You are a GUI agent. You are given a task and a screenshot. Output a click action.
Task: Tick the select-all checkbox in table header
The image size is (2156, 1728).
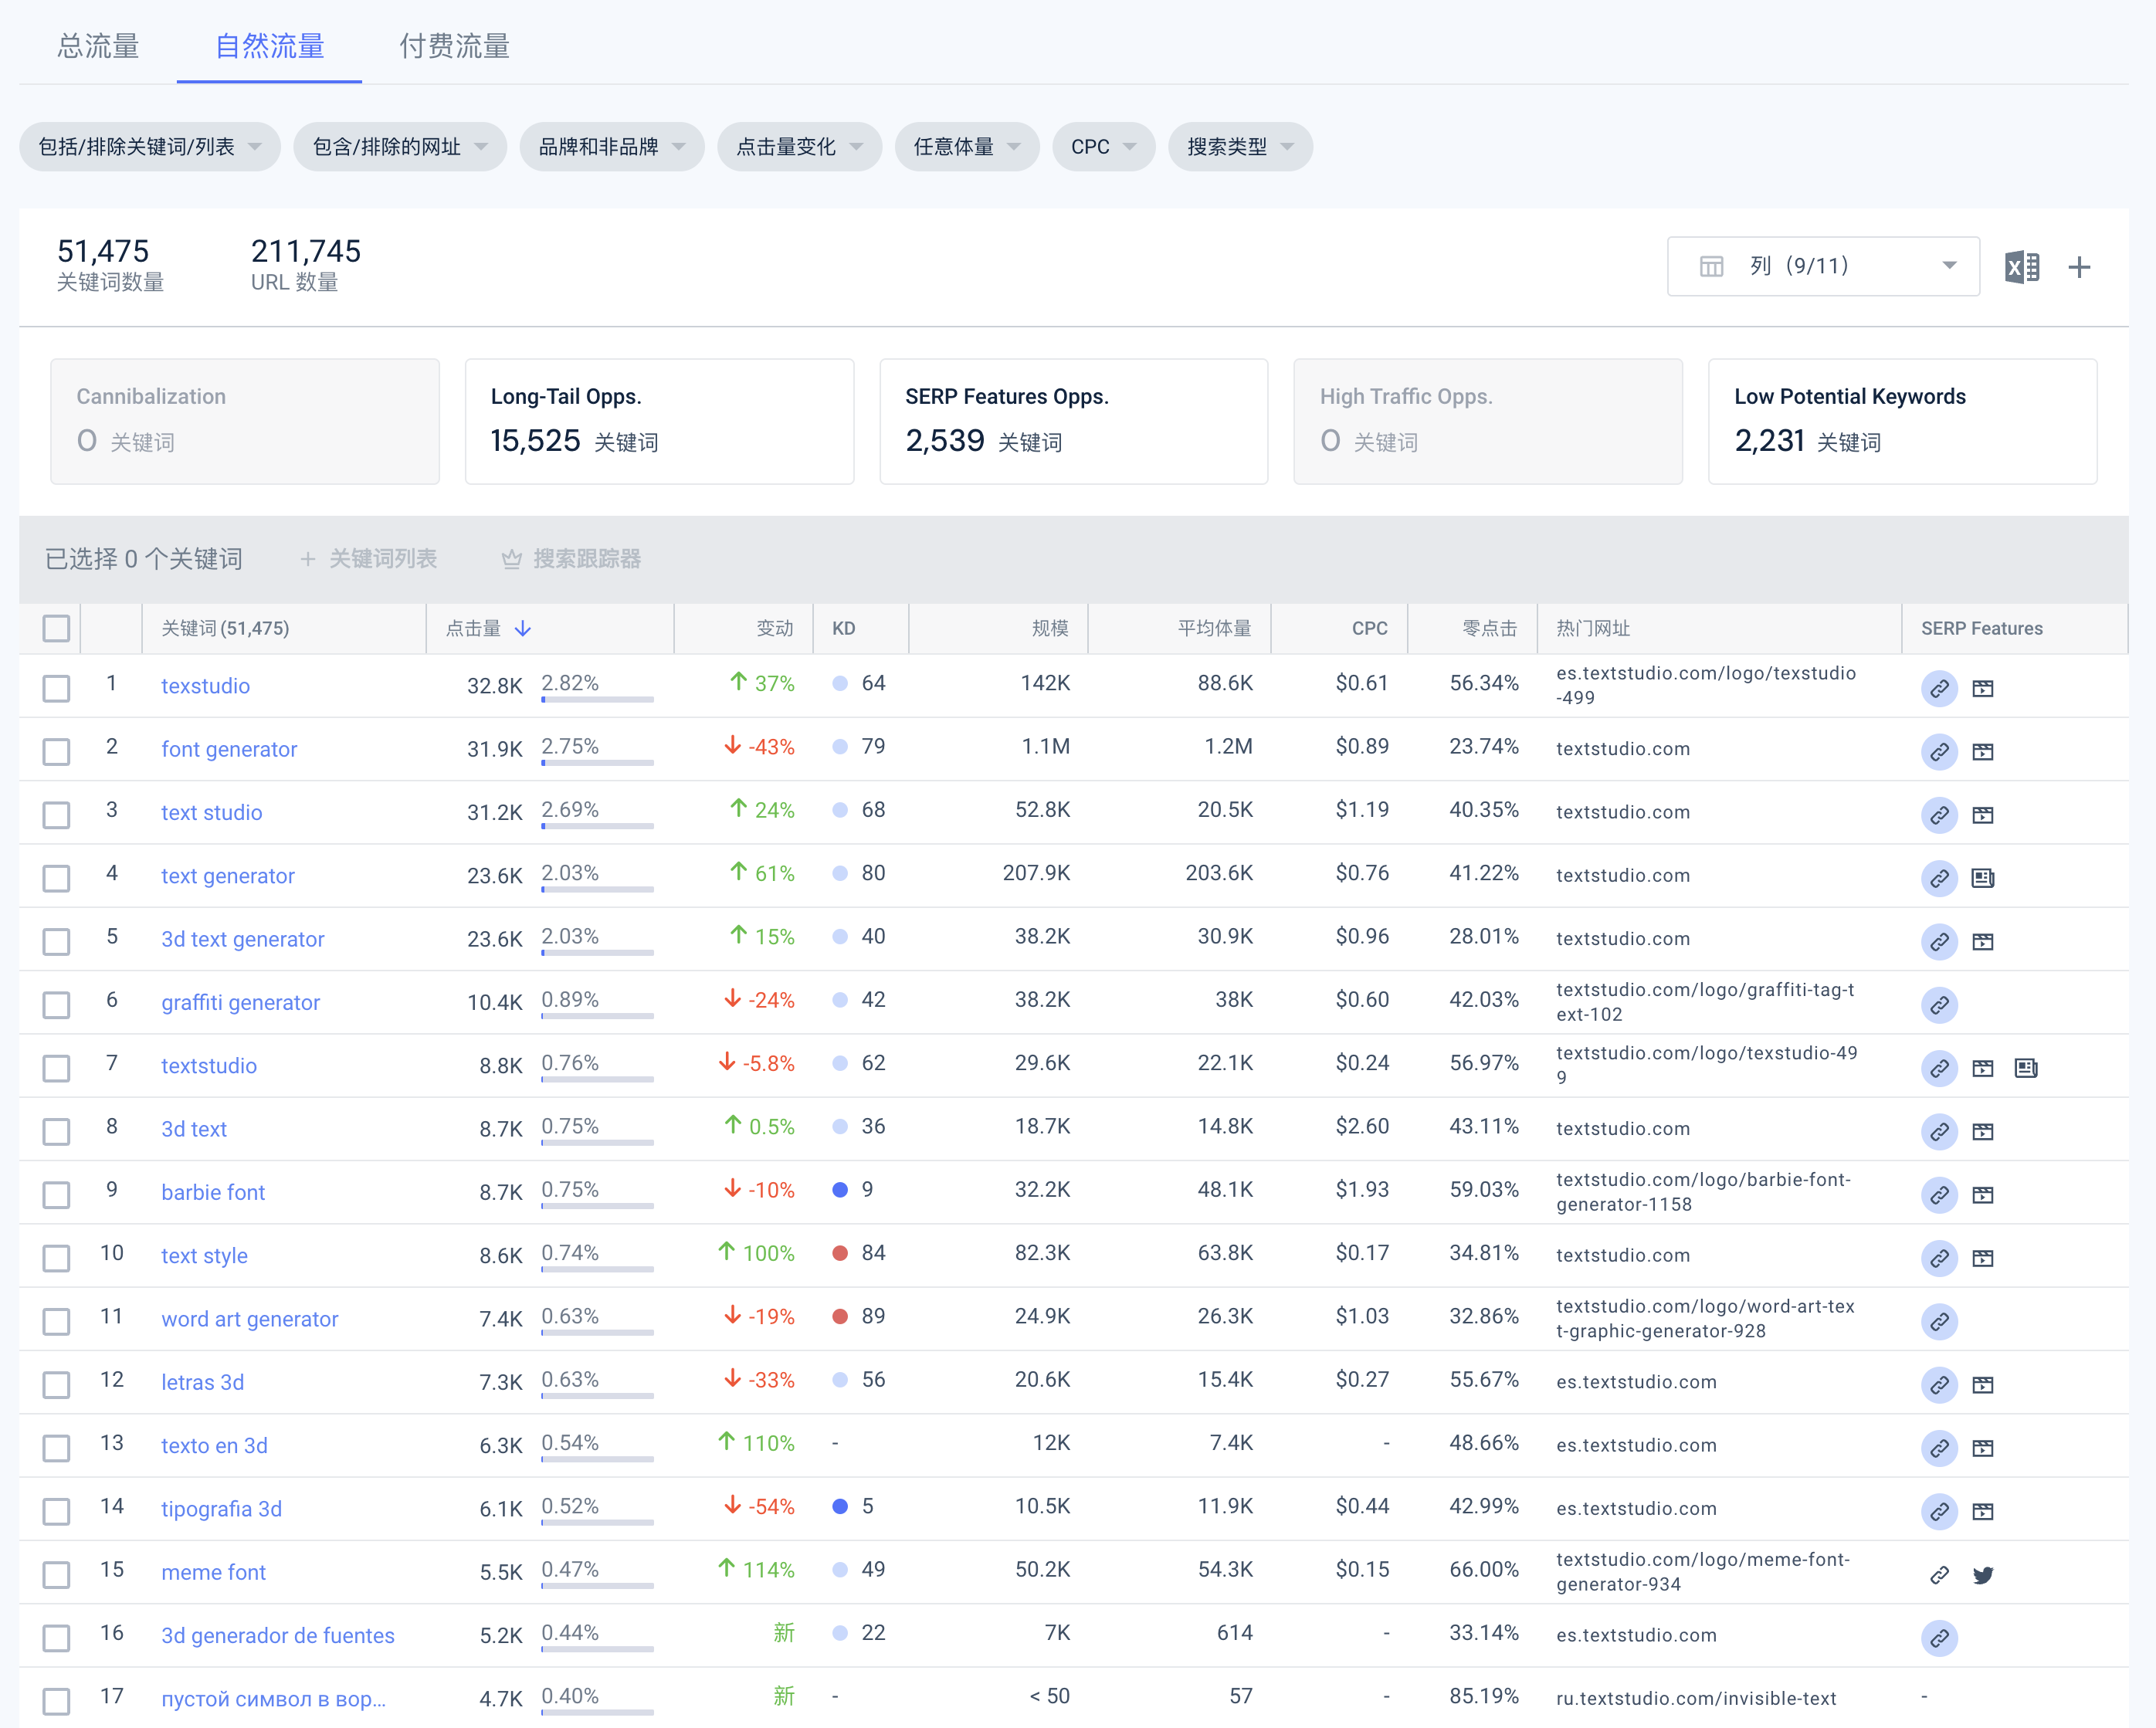pos(56,628)
